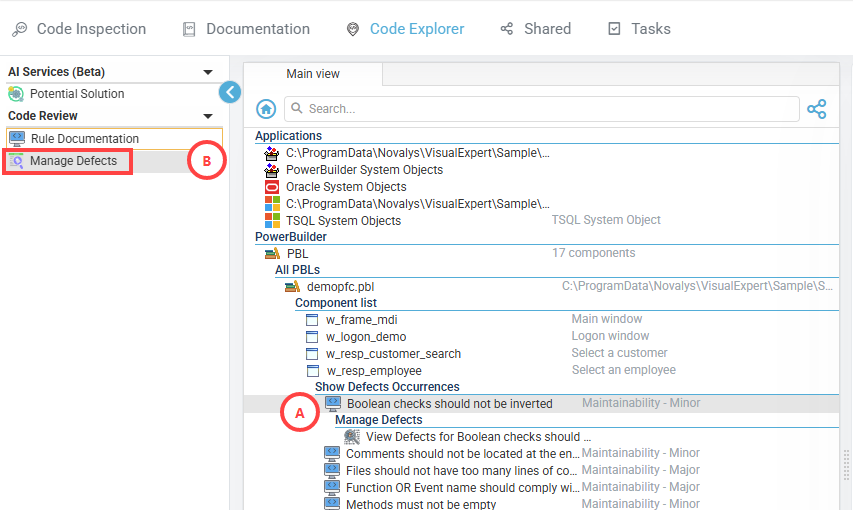853x510 pixels.
Task: Click the Manage Defects magnifier icon
Action: click(x=16, y=161)
